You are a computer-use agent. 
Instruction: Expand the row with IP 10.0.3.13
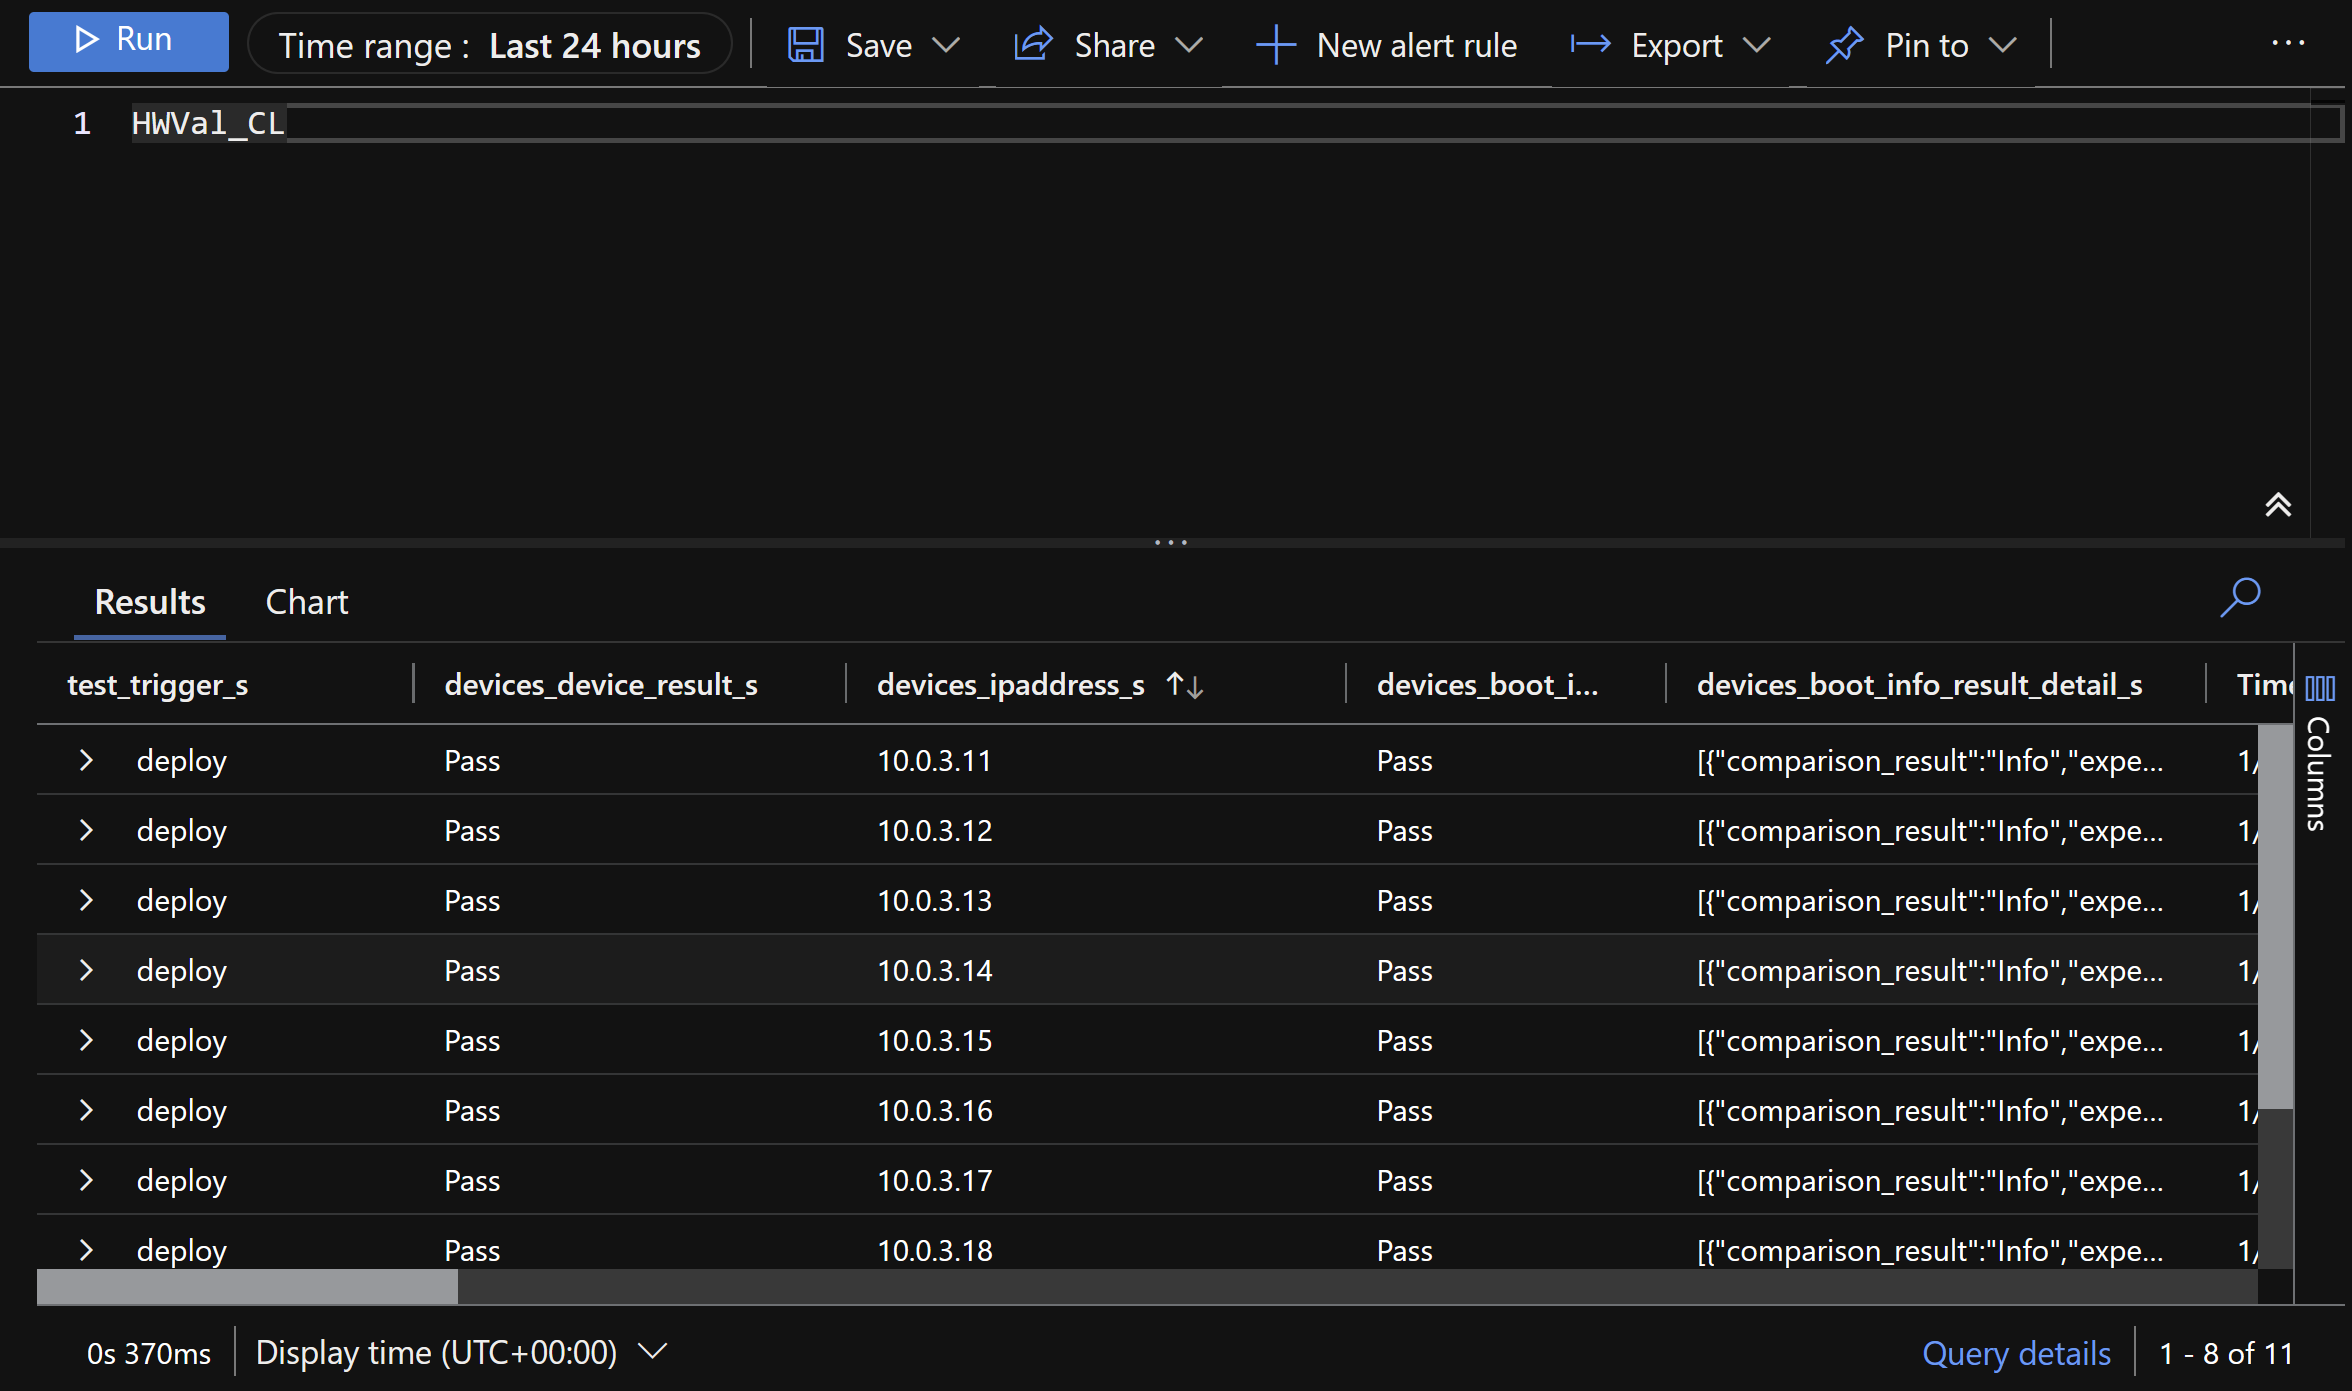coord(86,900)
